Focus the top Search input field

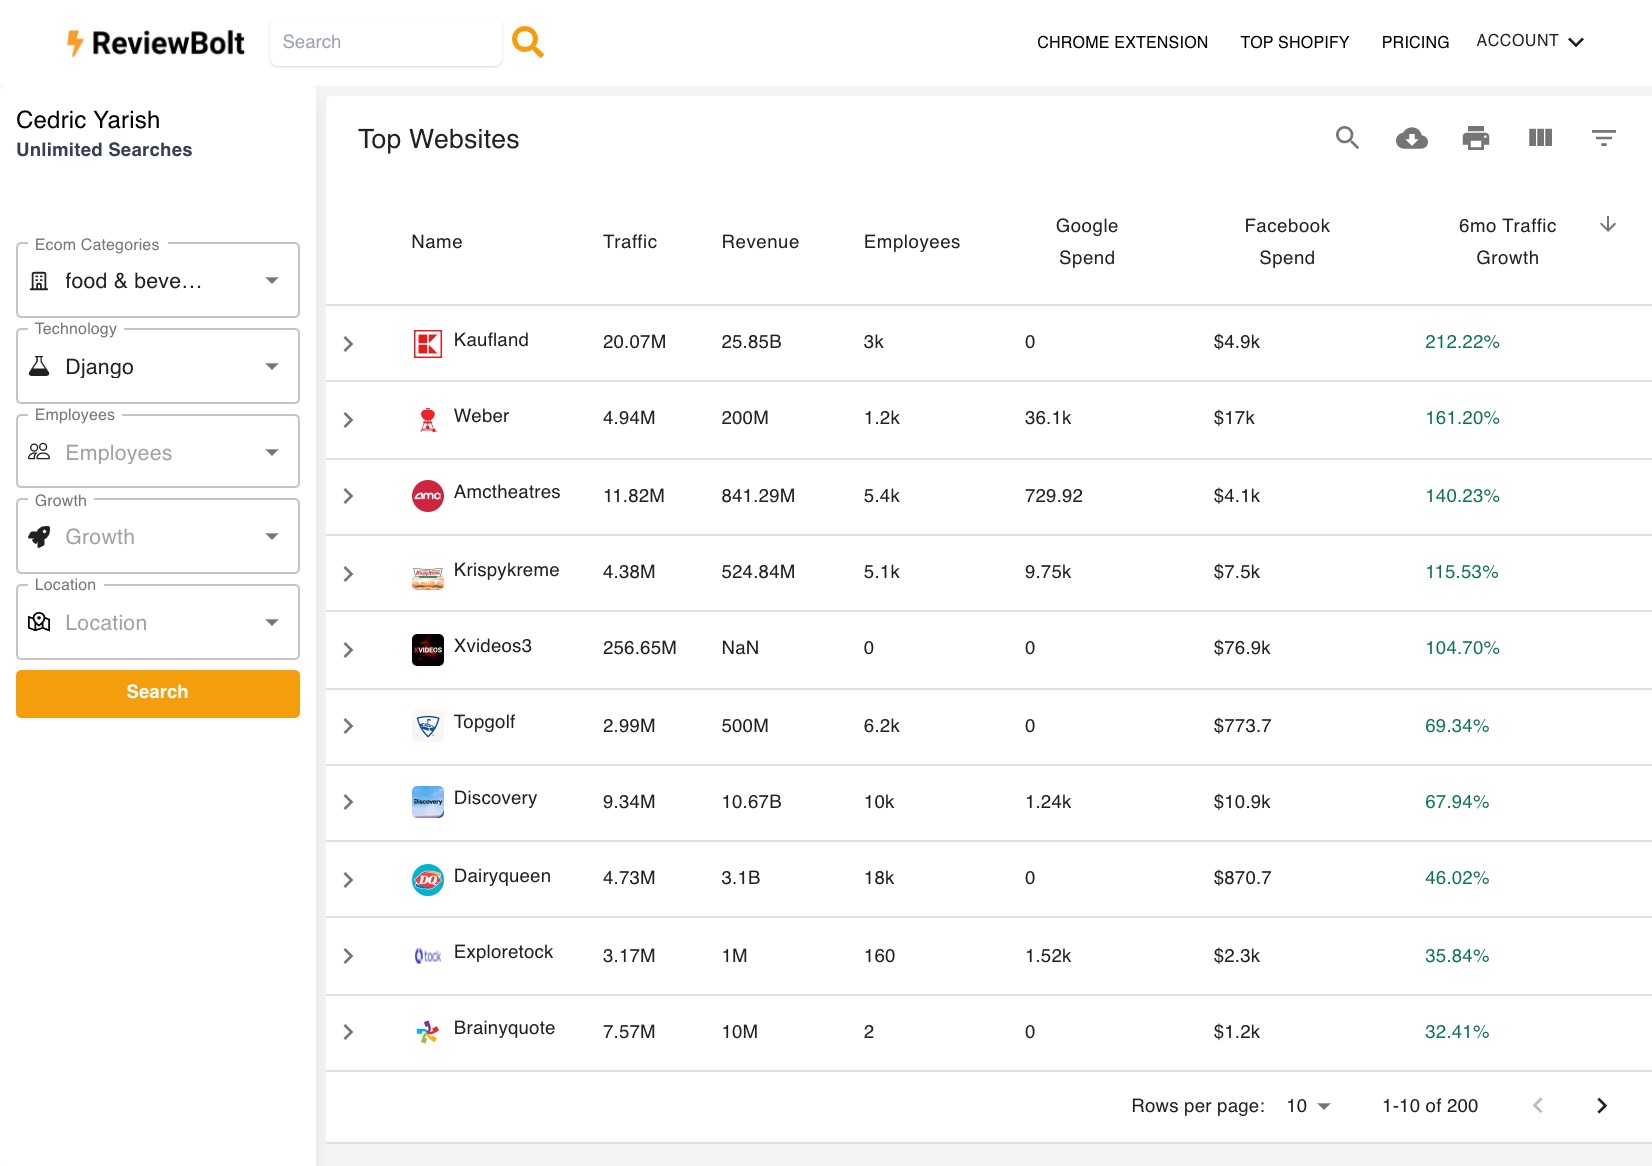click(386, 42)
